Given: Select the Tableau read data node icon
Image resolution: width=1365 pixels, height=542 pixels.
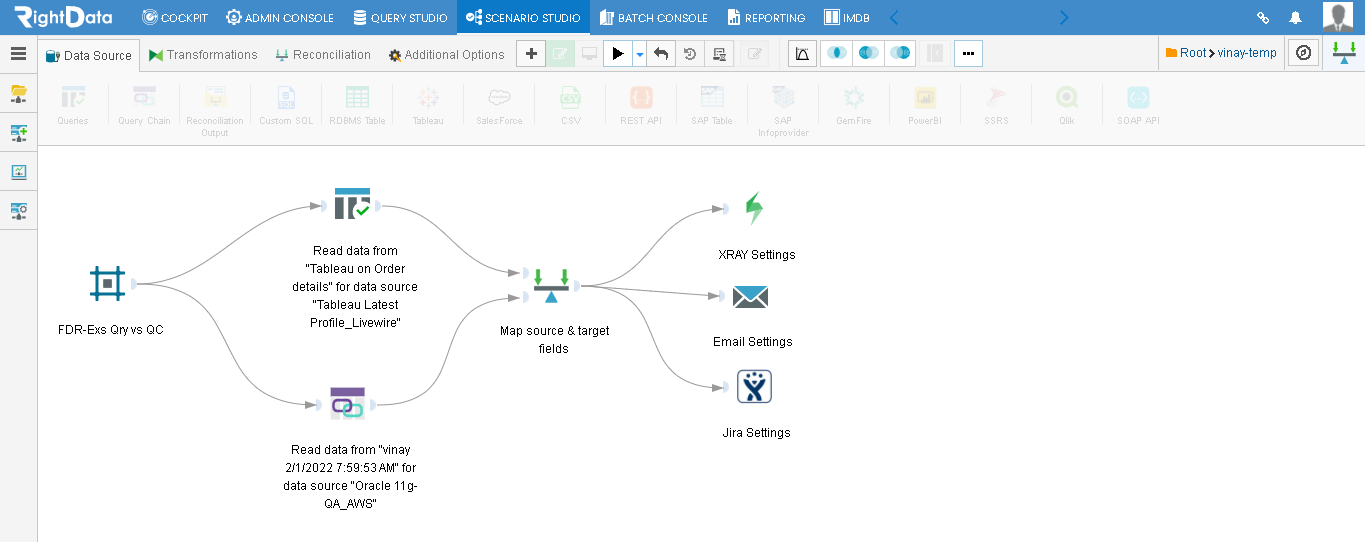Looking at the screenshot, I should pos(352,203).
